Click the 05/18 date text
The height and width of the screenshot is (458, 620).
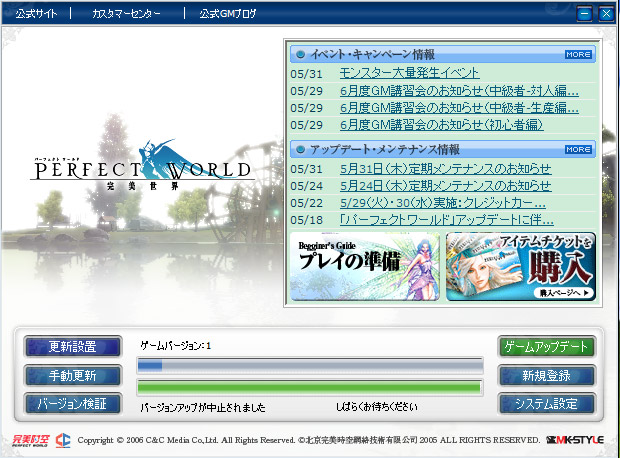click(x=306, y=220)
